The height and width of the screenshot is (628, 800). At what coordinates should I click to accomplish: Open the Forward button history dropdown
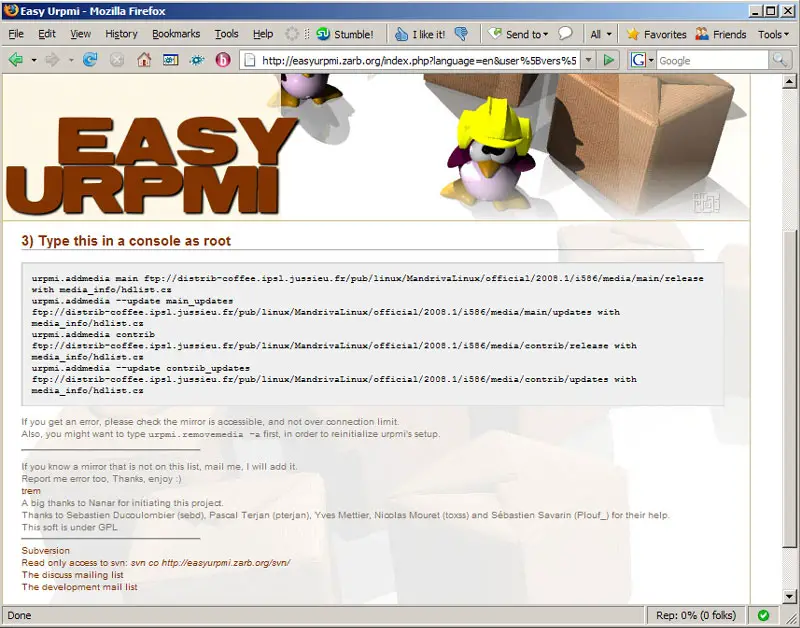click(x=71, y=60)
